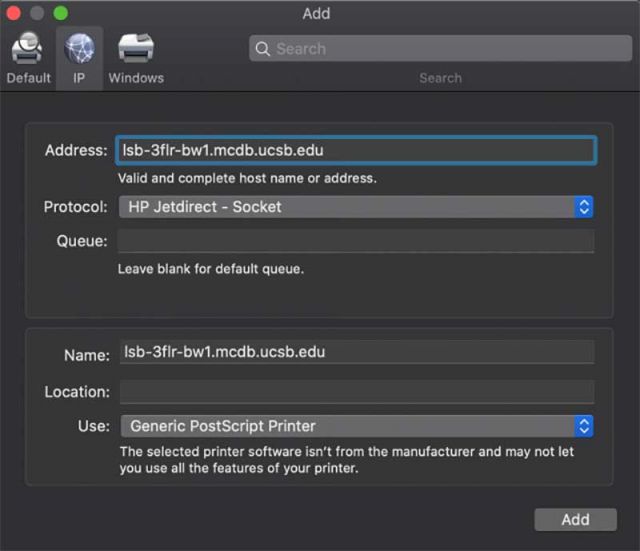Click the green zoom window button

[x=61, y=13]
